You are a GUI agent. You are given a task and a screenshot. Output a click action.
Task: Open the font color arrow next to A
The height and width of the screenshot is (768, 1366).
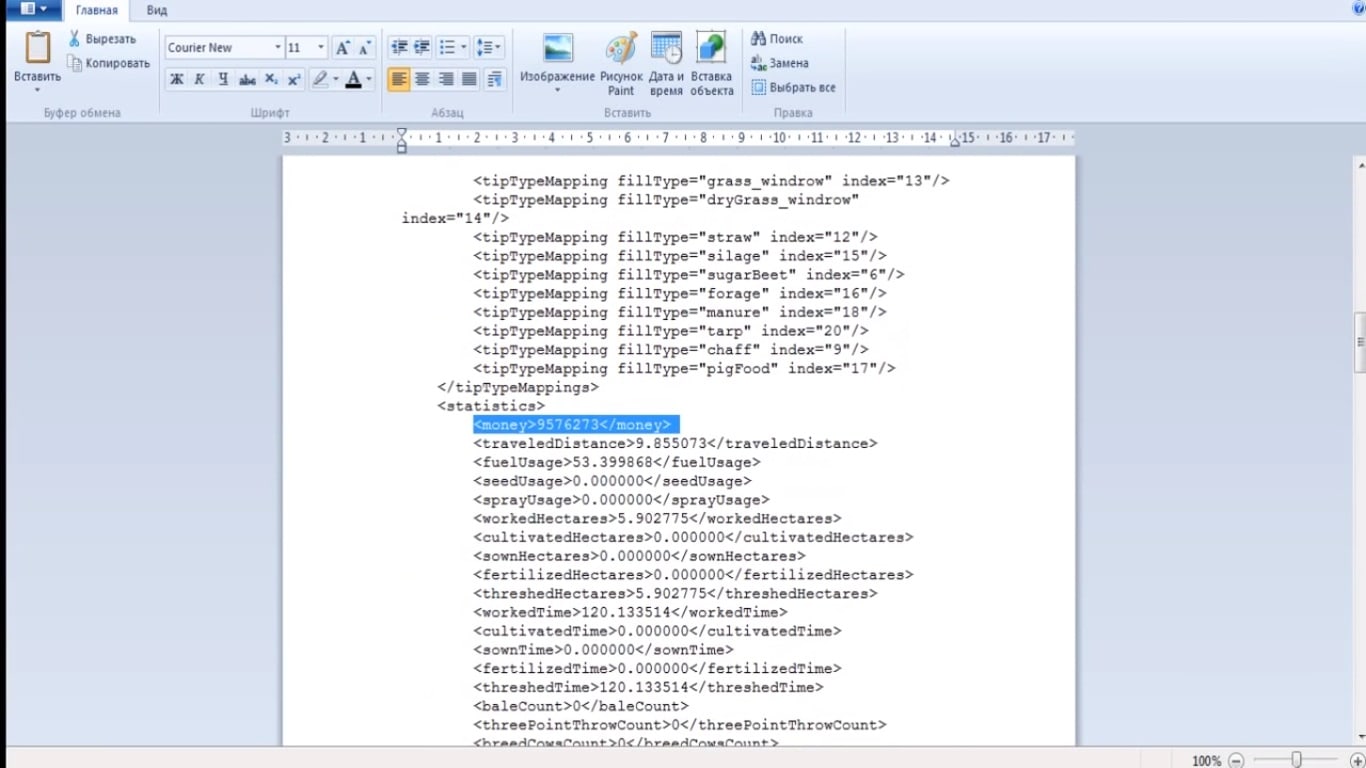369,79
